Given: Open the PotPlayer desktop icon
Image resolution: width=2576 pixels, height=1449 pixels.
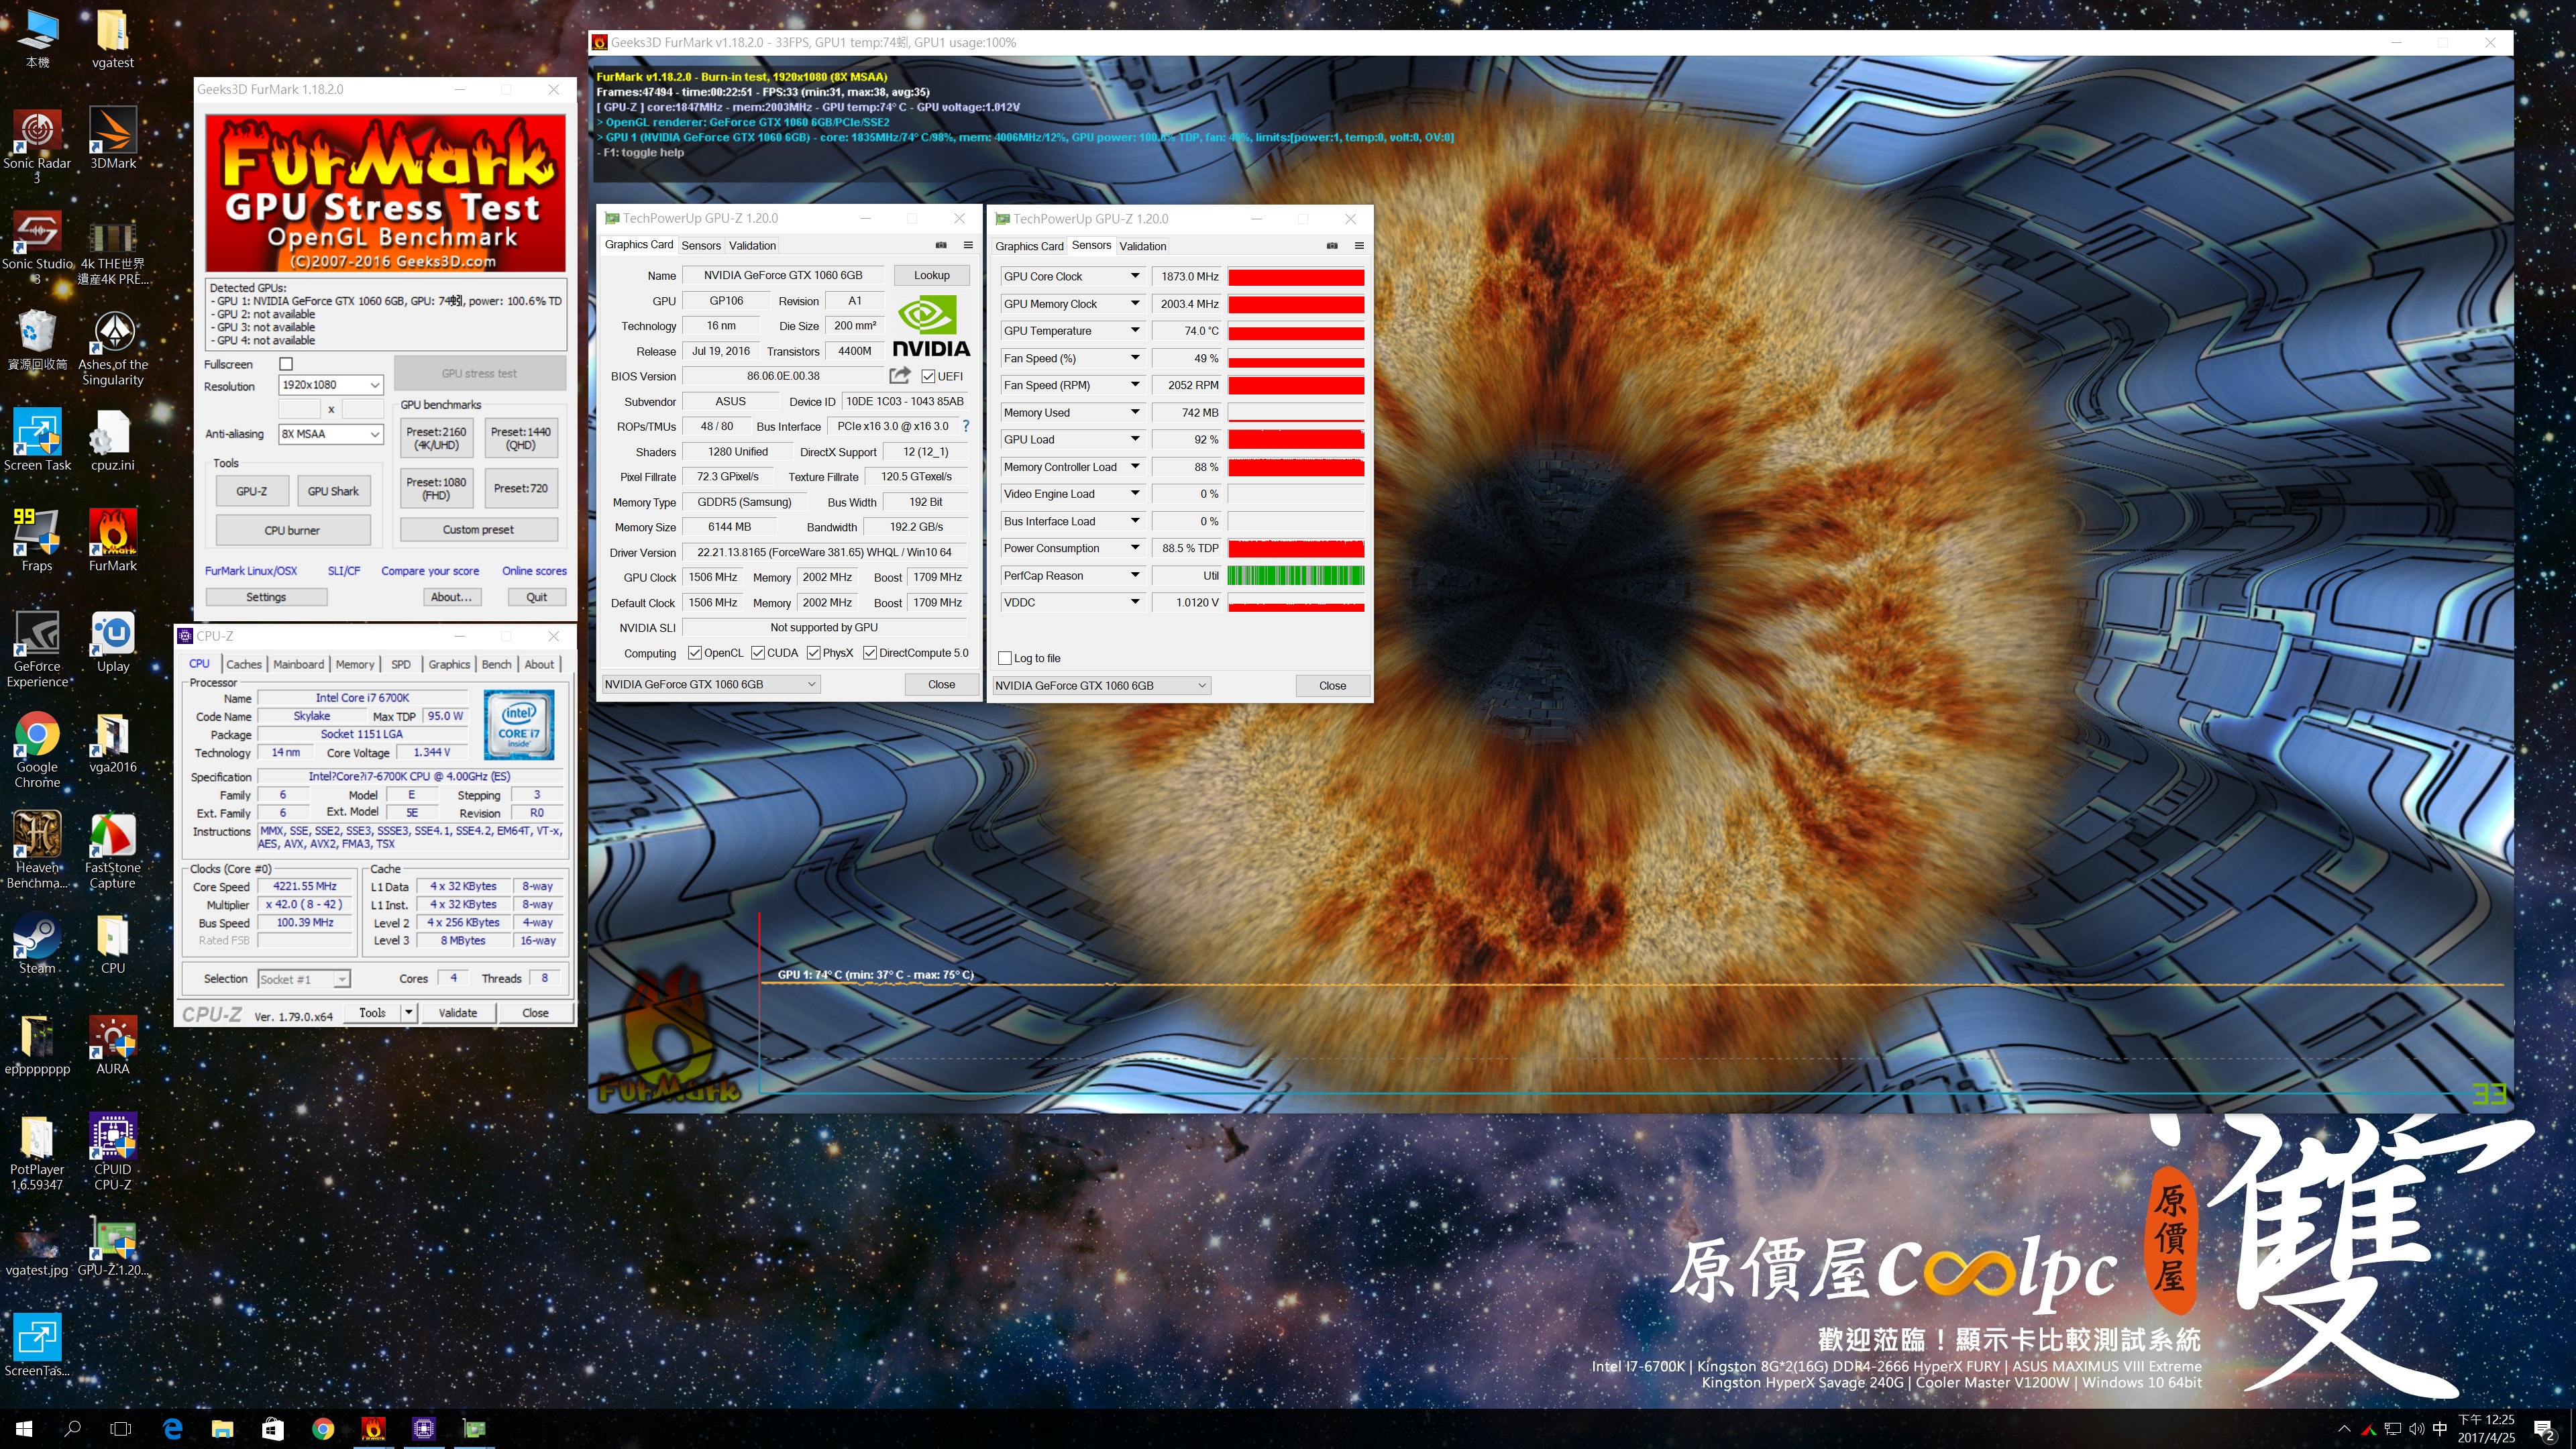Looking at the screenshot, I should 37,1151.
